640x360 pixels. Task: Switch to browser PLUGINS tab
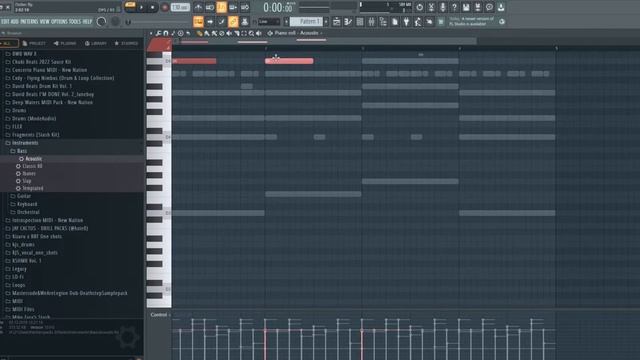click(65, 43)
